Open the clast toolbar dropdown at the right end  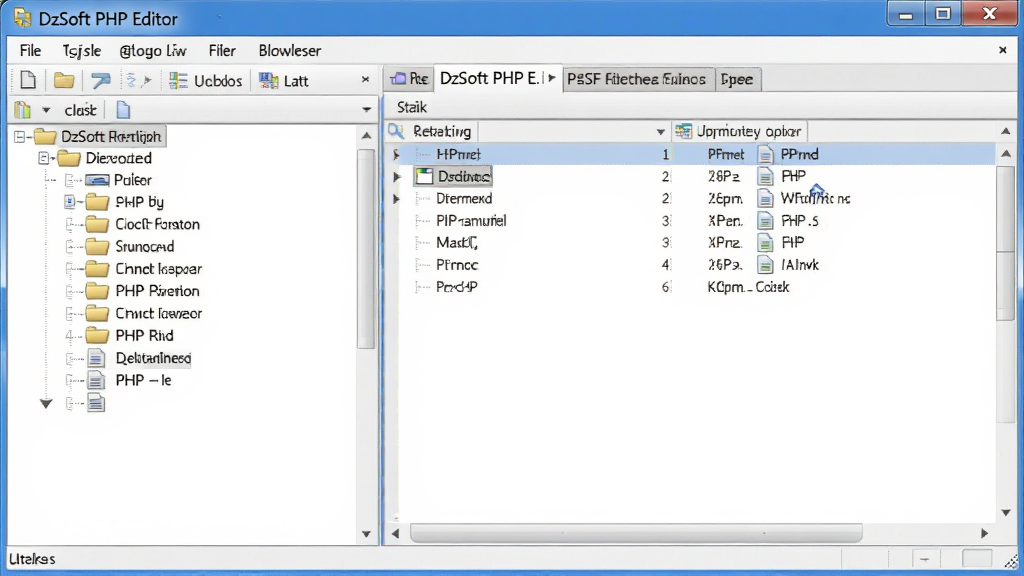pyautogui.click(x=366, y=110)
